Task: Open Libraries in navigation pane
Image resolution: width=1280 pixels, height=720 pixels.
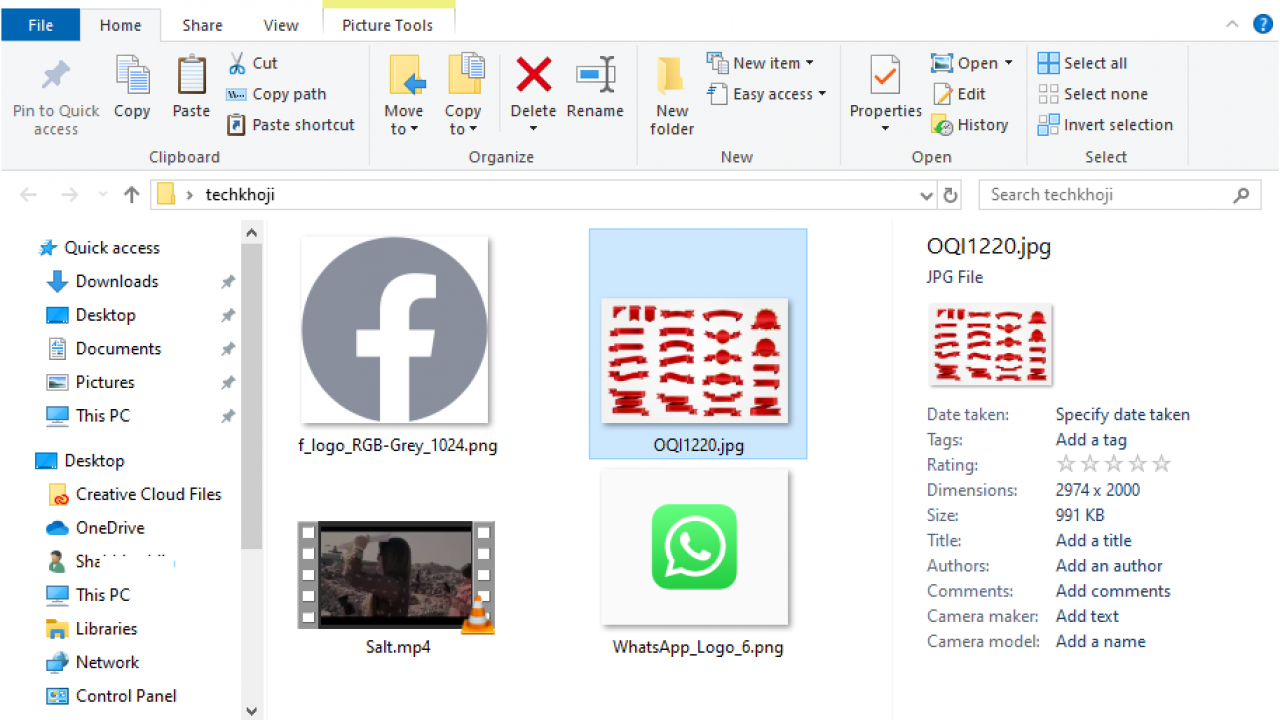Action: pos(106,629)
